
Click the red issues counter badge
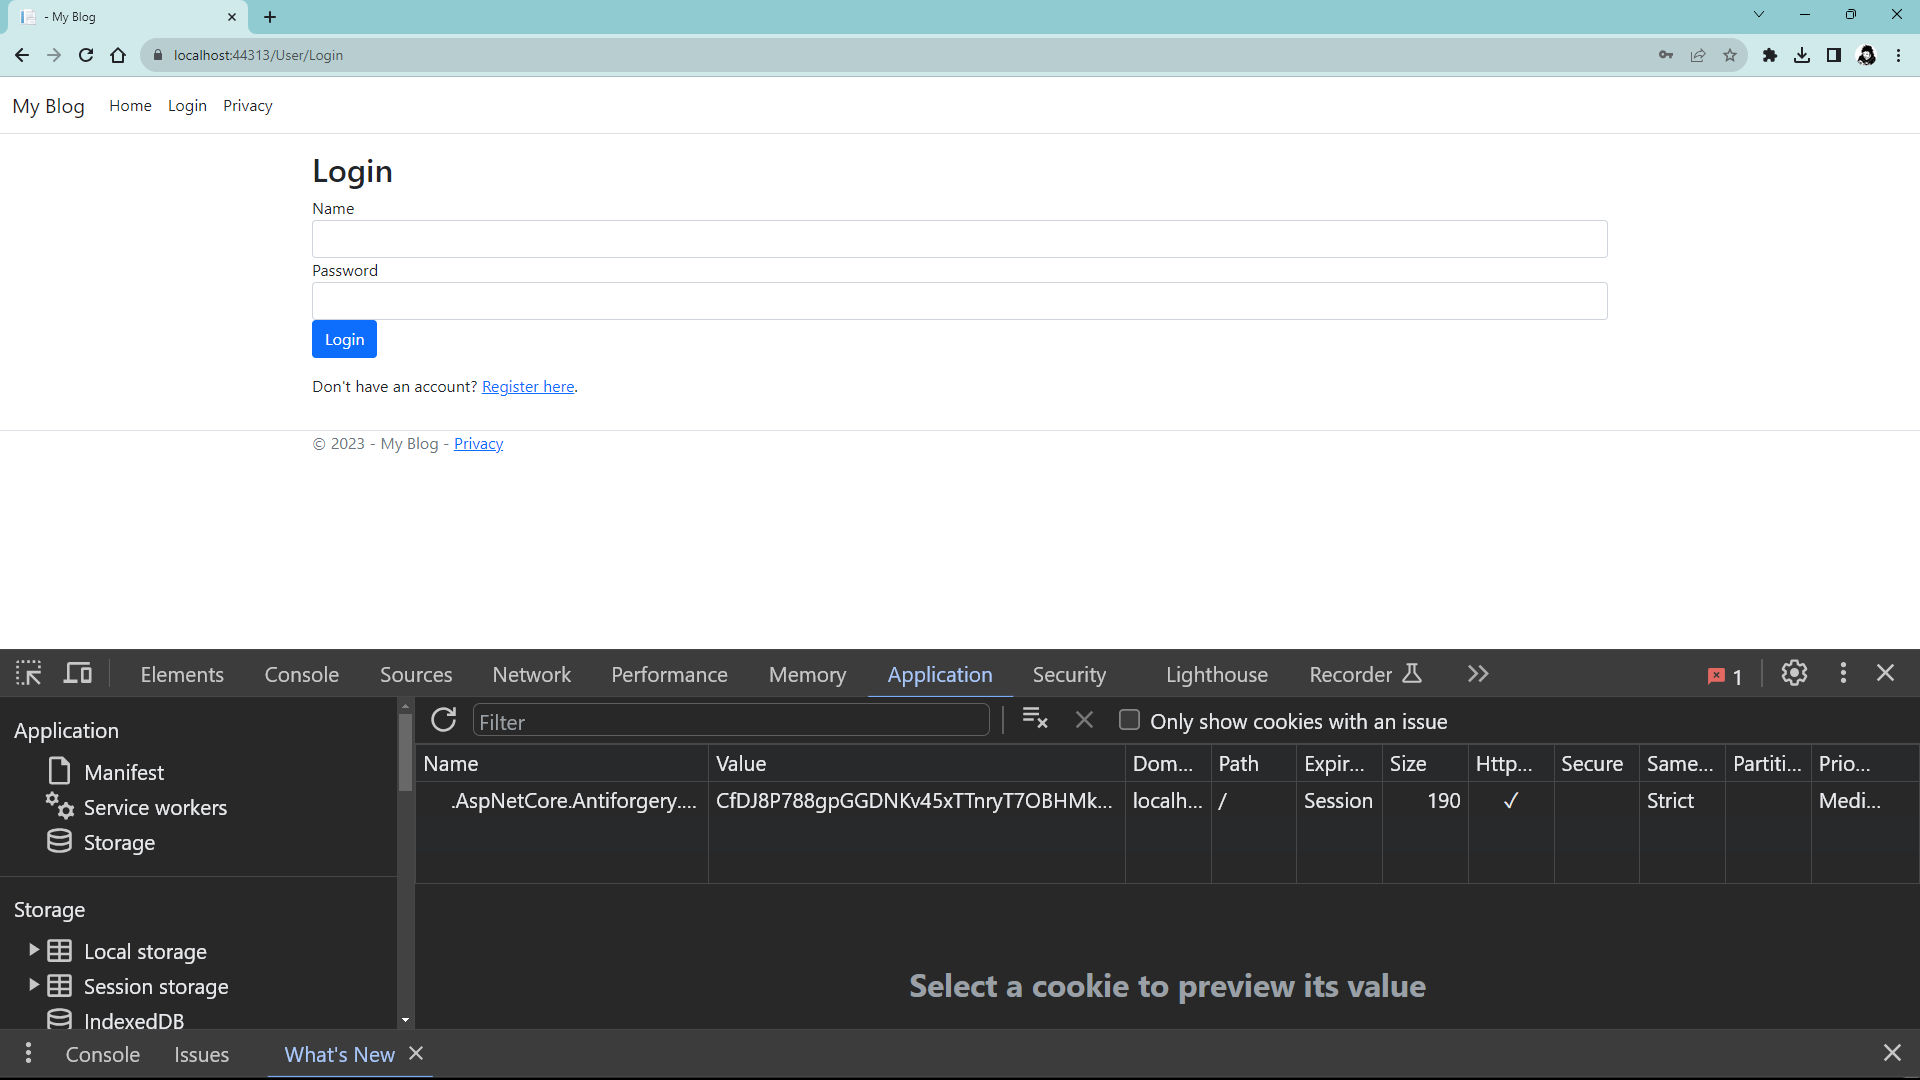(1725, 676)
